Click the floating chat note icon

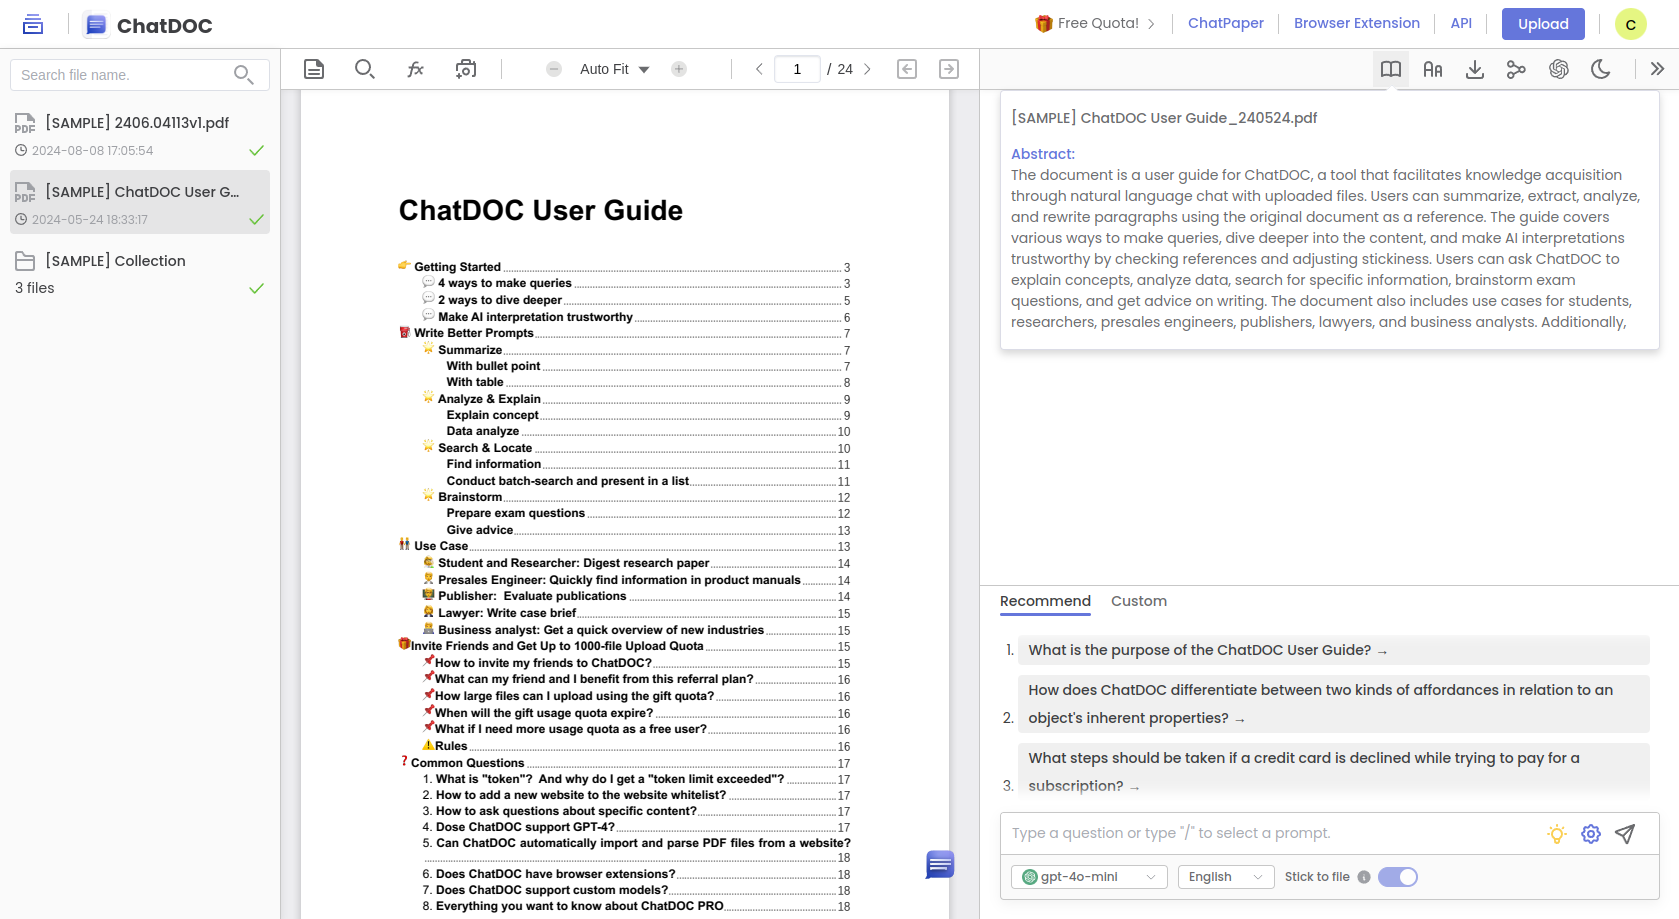[940, 865]
